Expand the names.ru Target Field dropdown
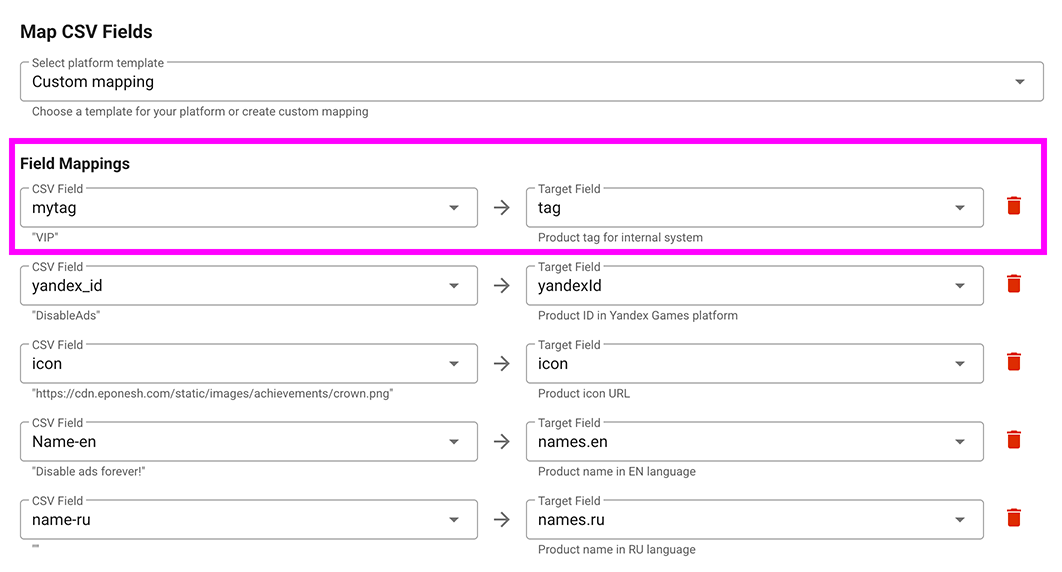This screenshot has width=1062, height=572. 754,520
